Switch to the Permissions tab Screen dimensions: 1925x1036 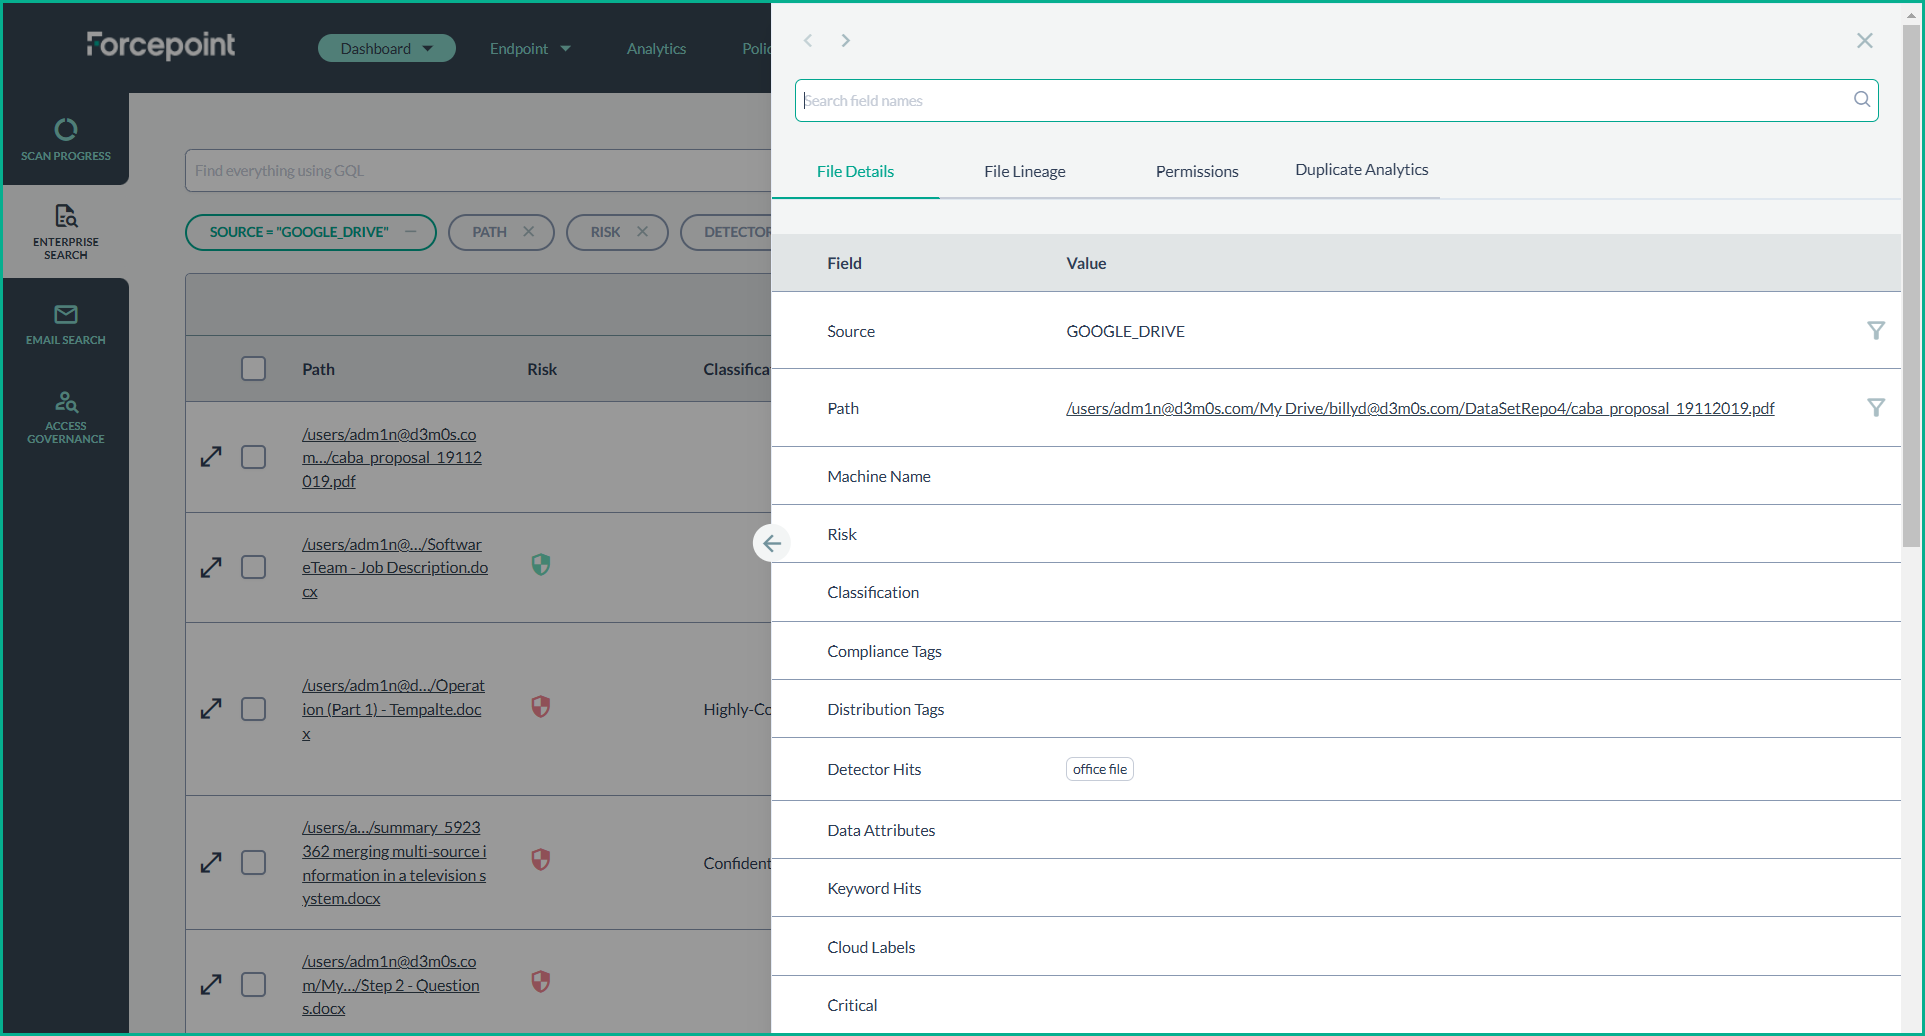[x=1196, y=171]
